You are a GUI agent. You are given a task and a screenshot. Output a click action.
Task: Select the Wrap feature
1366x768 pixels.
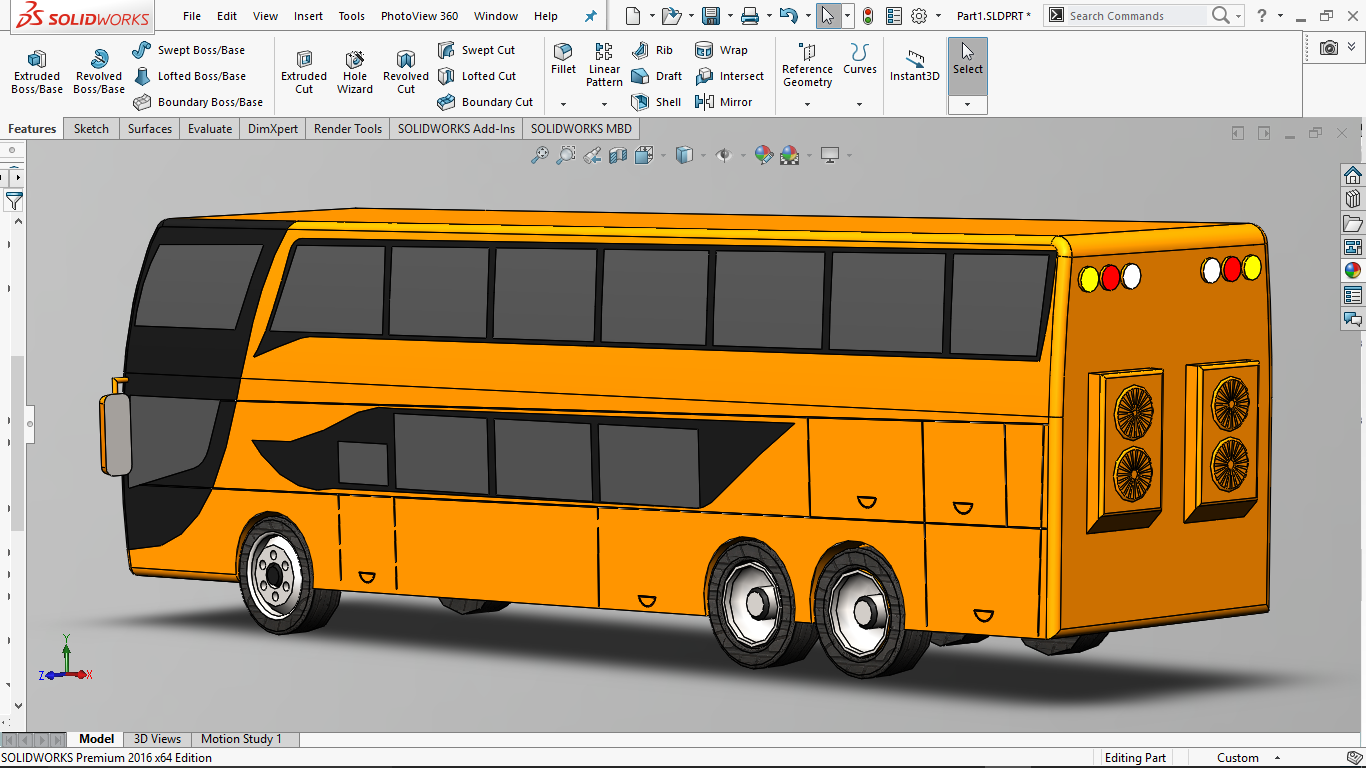721,50
